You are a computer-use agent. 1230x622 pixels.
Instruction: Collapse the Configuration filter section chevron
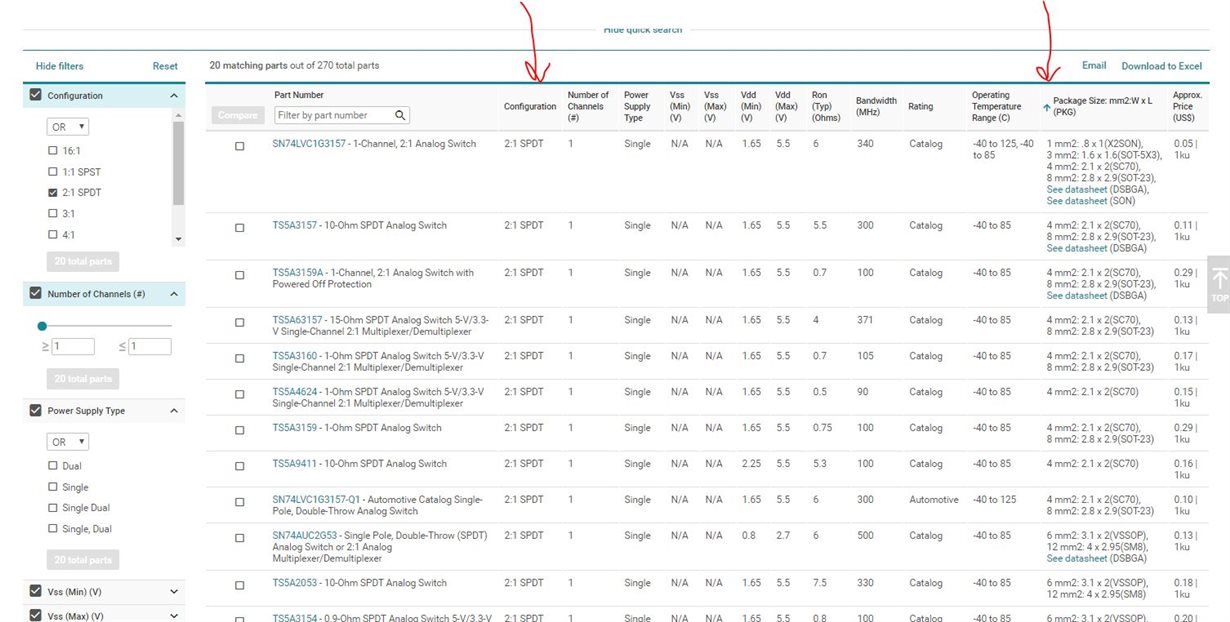coord(173,96)
